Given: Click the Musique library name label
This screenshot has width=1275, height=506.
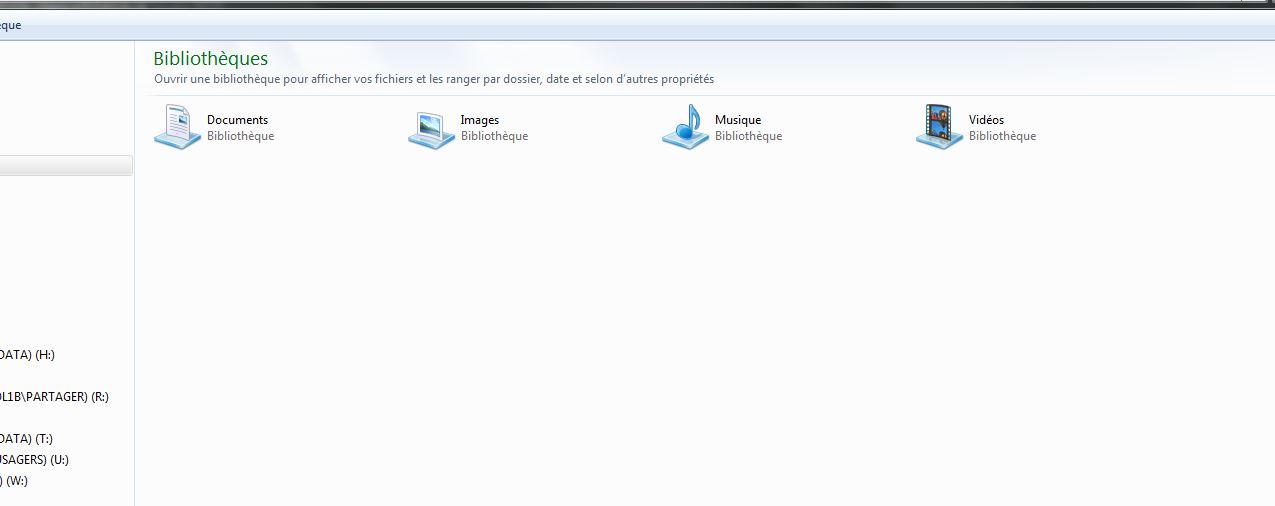Looking at the screenshot, I should coord(737,120).
